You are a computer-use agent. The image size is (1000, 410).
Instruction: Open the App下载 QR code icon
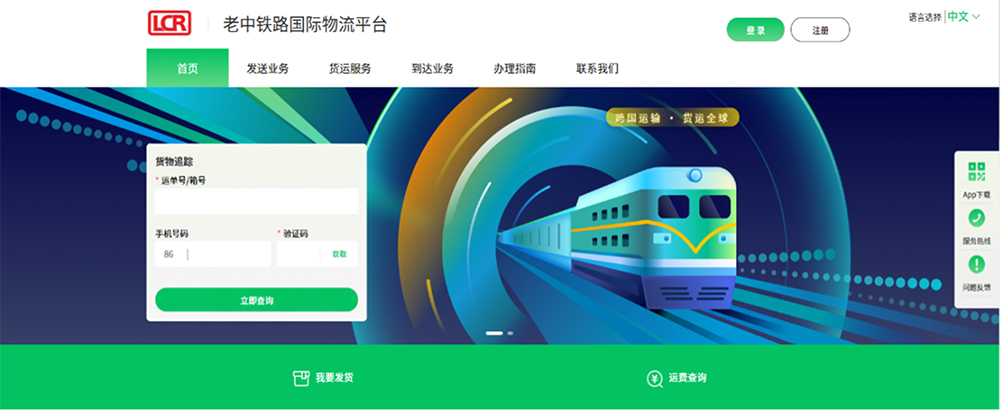(976, 172)
